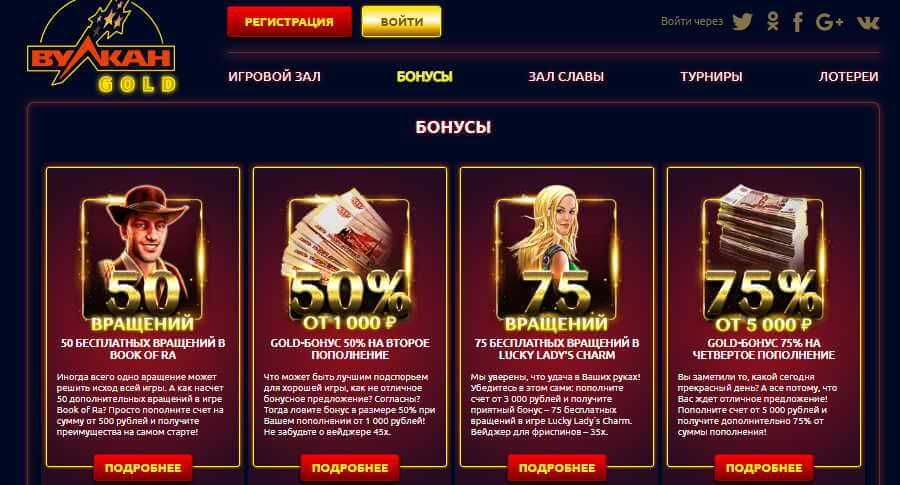Open the Лотереи page
The height and width of the screenshot is (485, 900).
848,76
